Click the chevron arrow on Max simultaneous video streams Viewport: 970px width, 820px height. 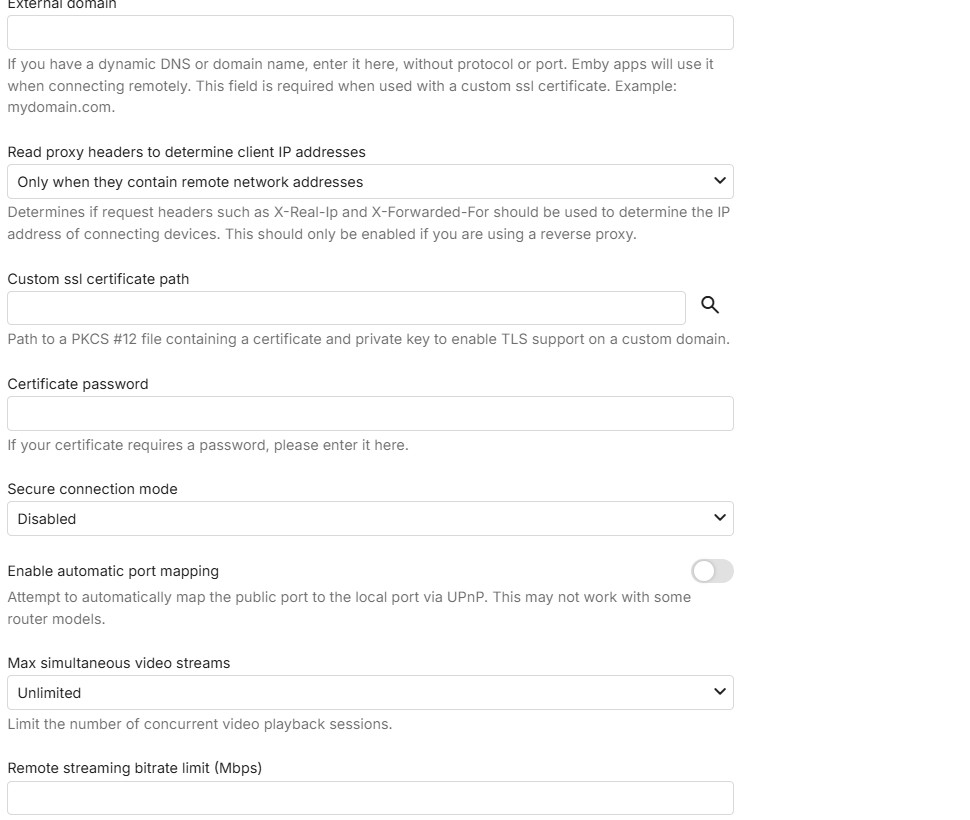[719, 692]
